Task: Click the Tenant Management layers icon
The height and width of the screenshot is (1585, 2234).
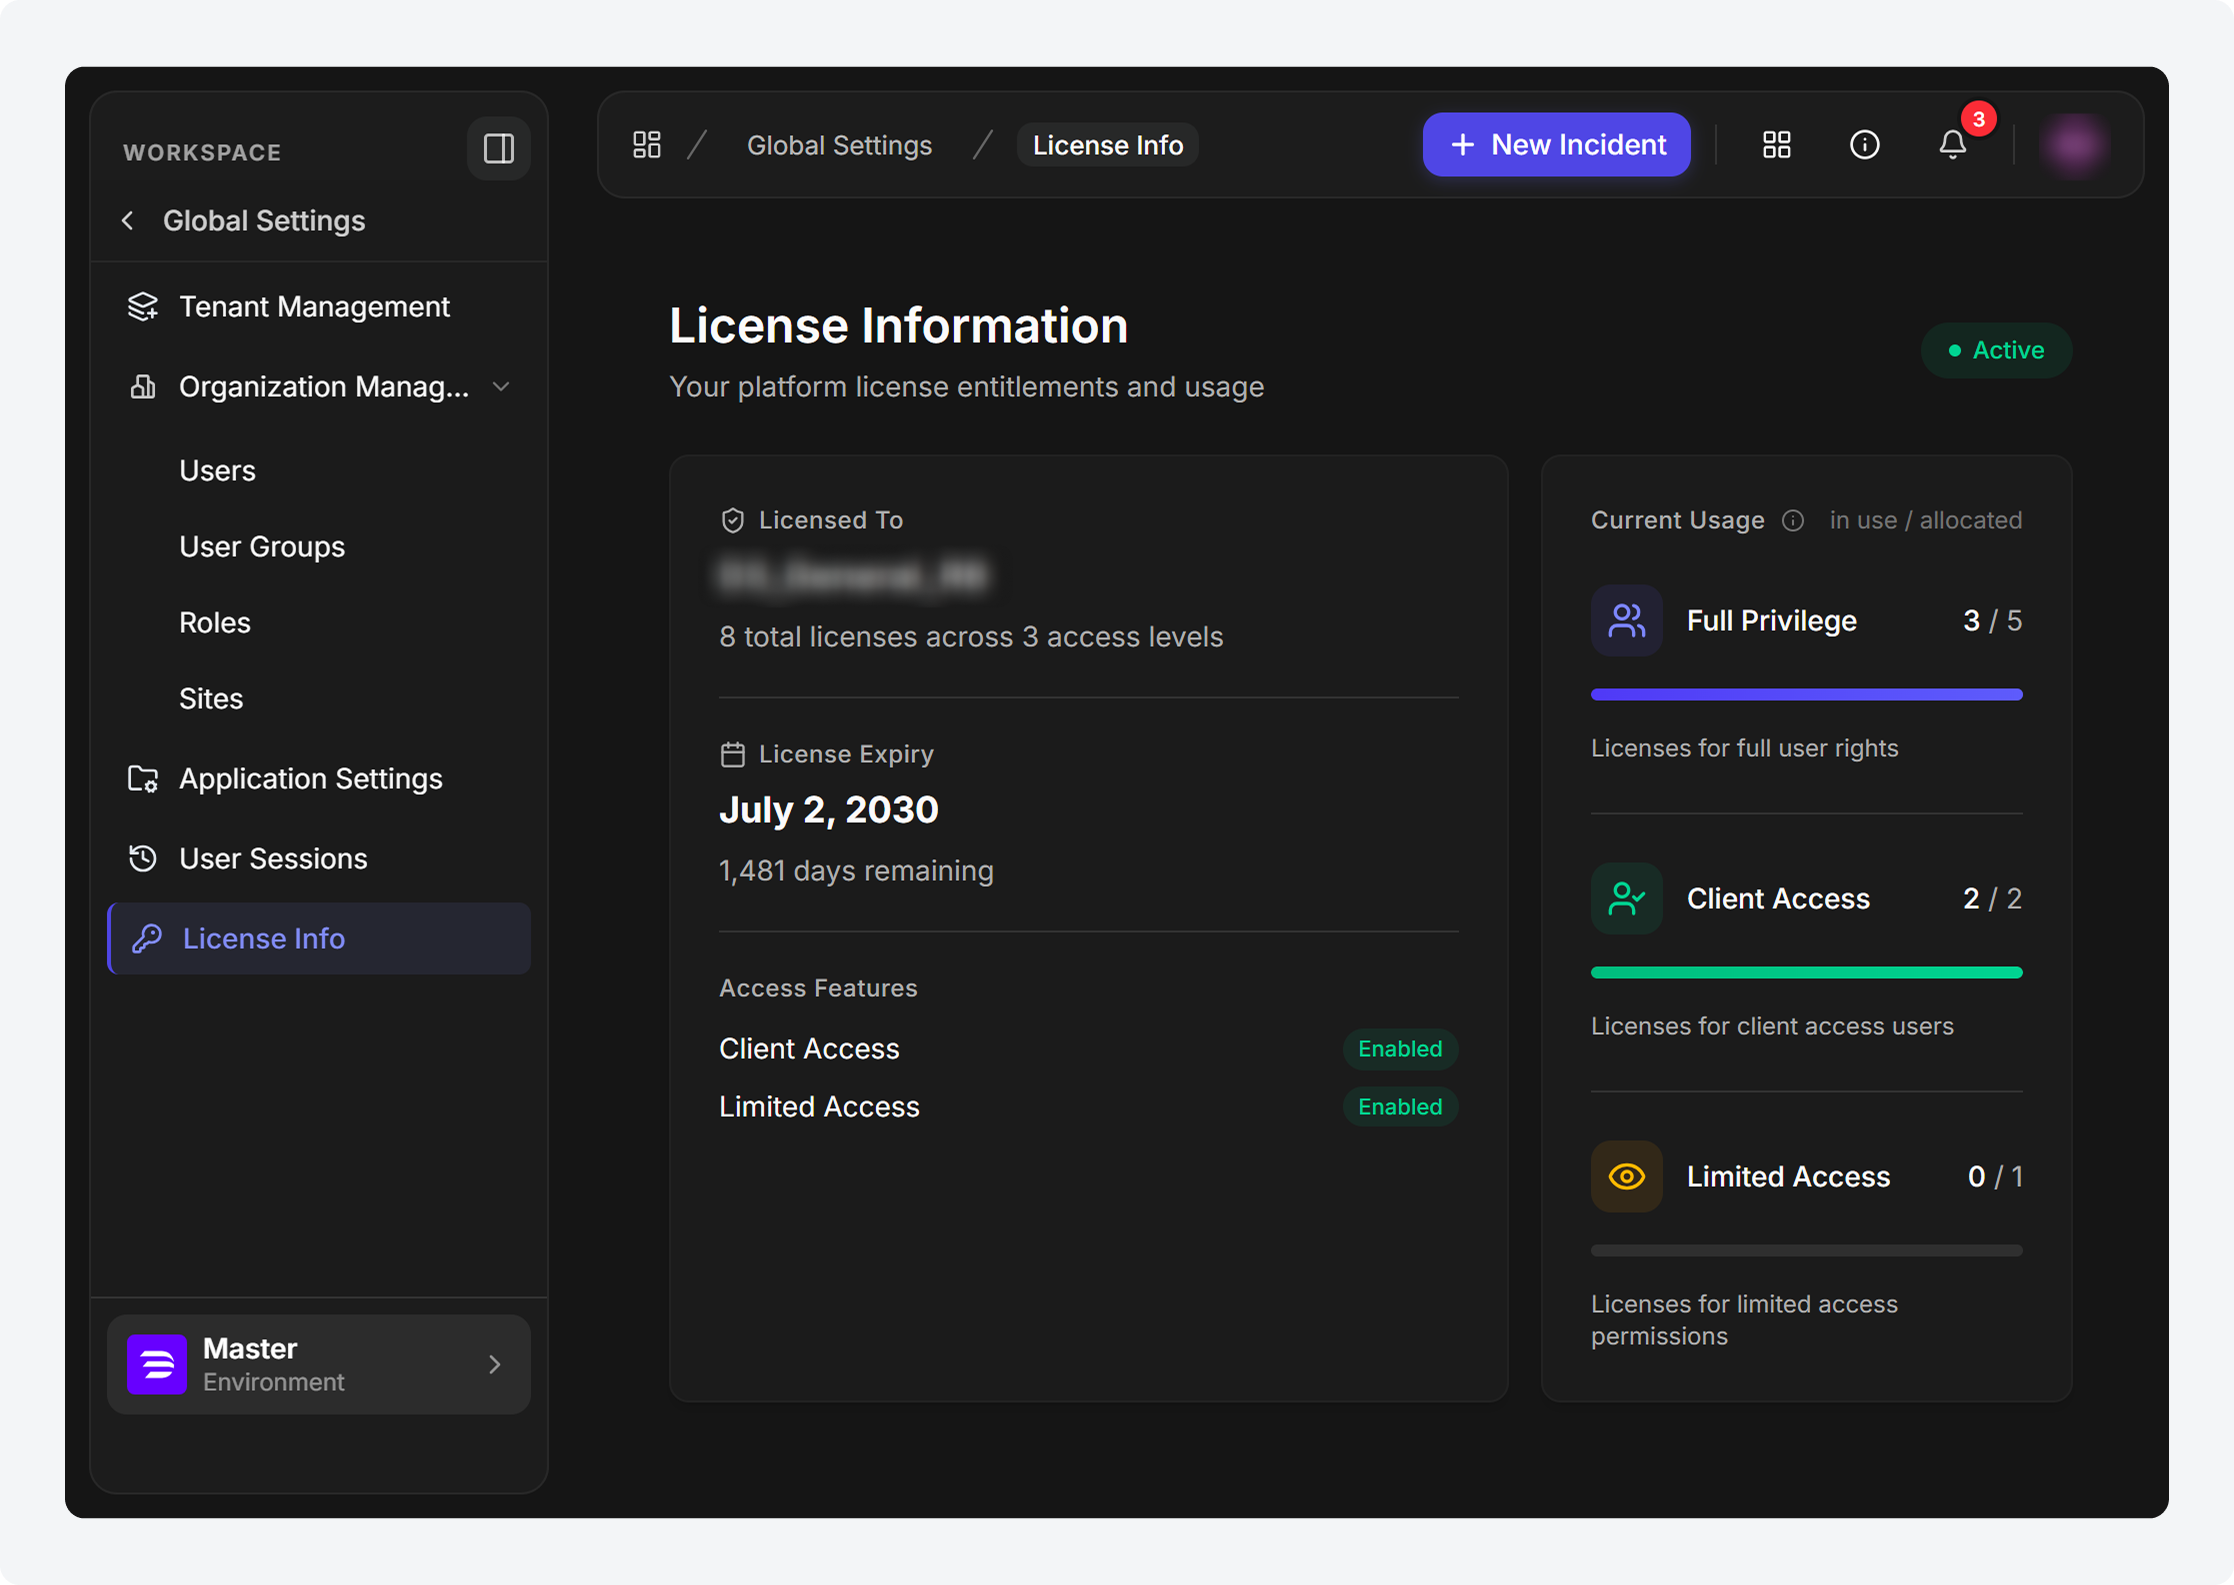Action: [143, 306]
